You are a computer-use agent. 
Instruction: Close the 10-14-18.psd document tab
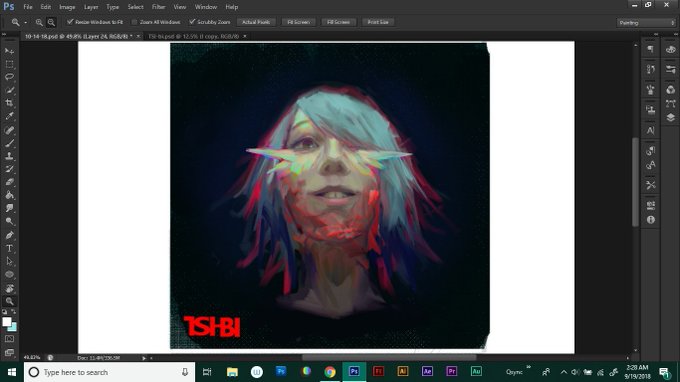(x=138, y=36)
